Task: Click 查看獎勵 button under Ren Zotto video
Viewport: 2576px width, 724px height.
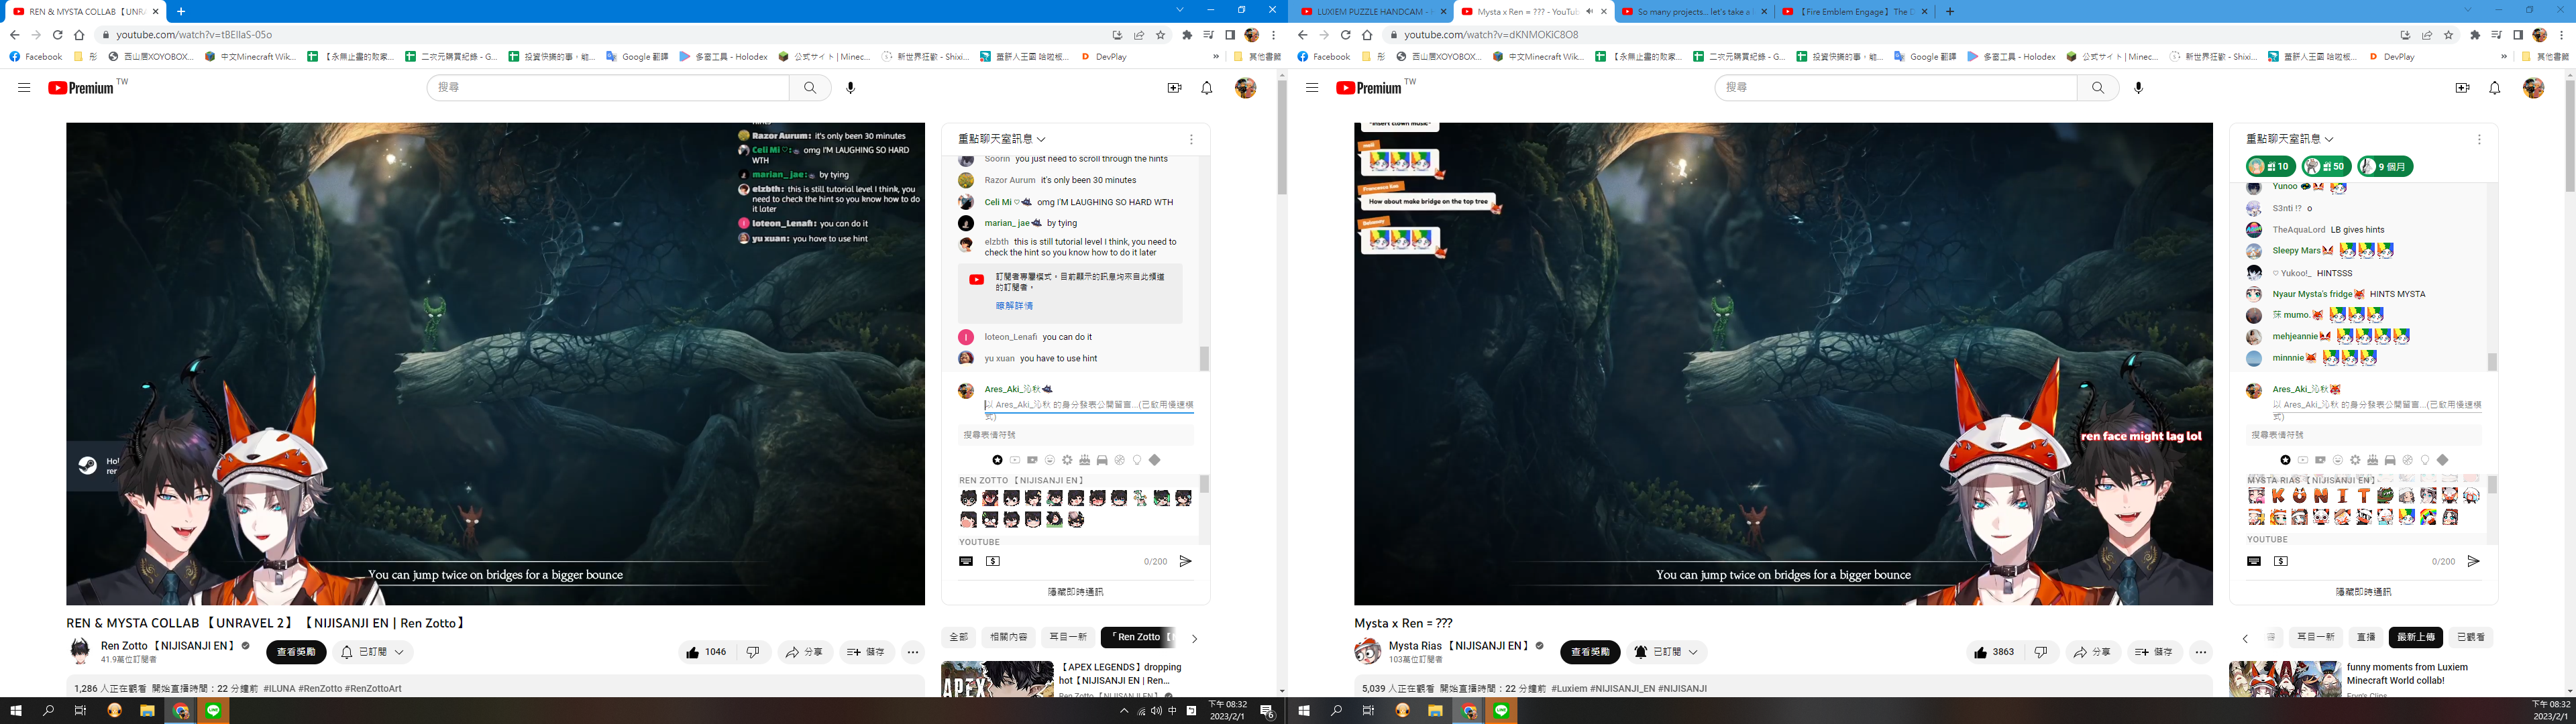Action: tap(296, 652)
